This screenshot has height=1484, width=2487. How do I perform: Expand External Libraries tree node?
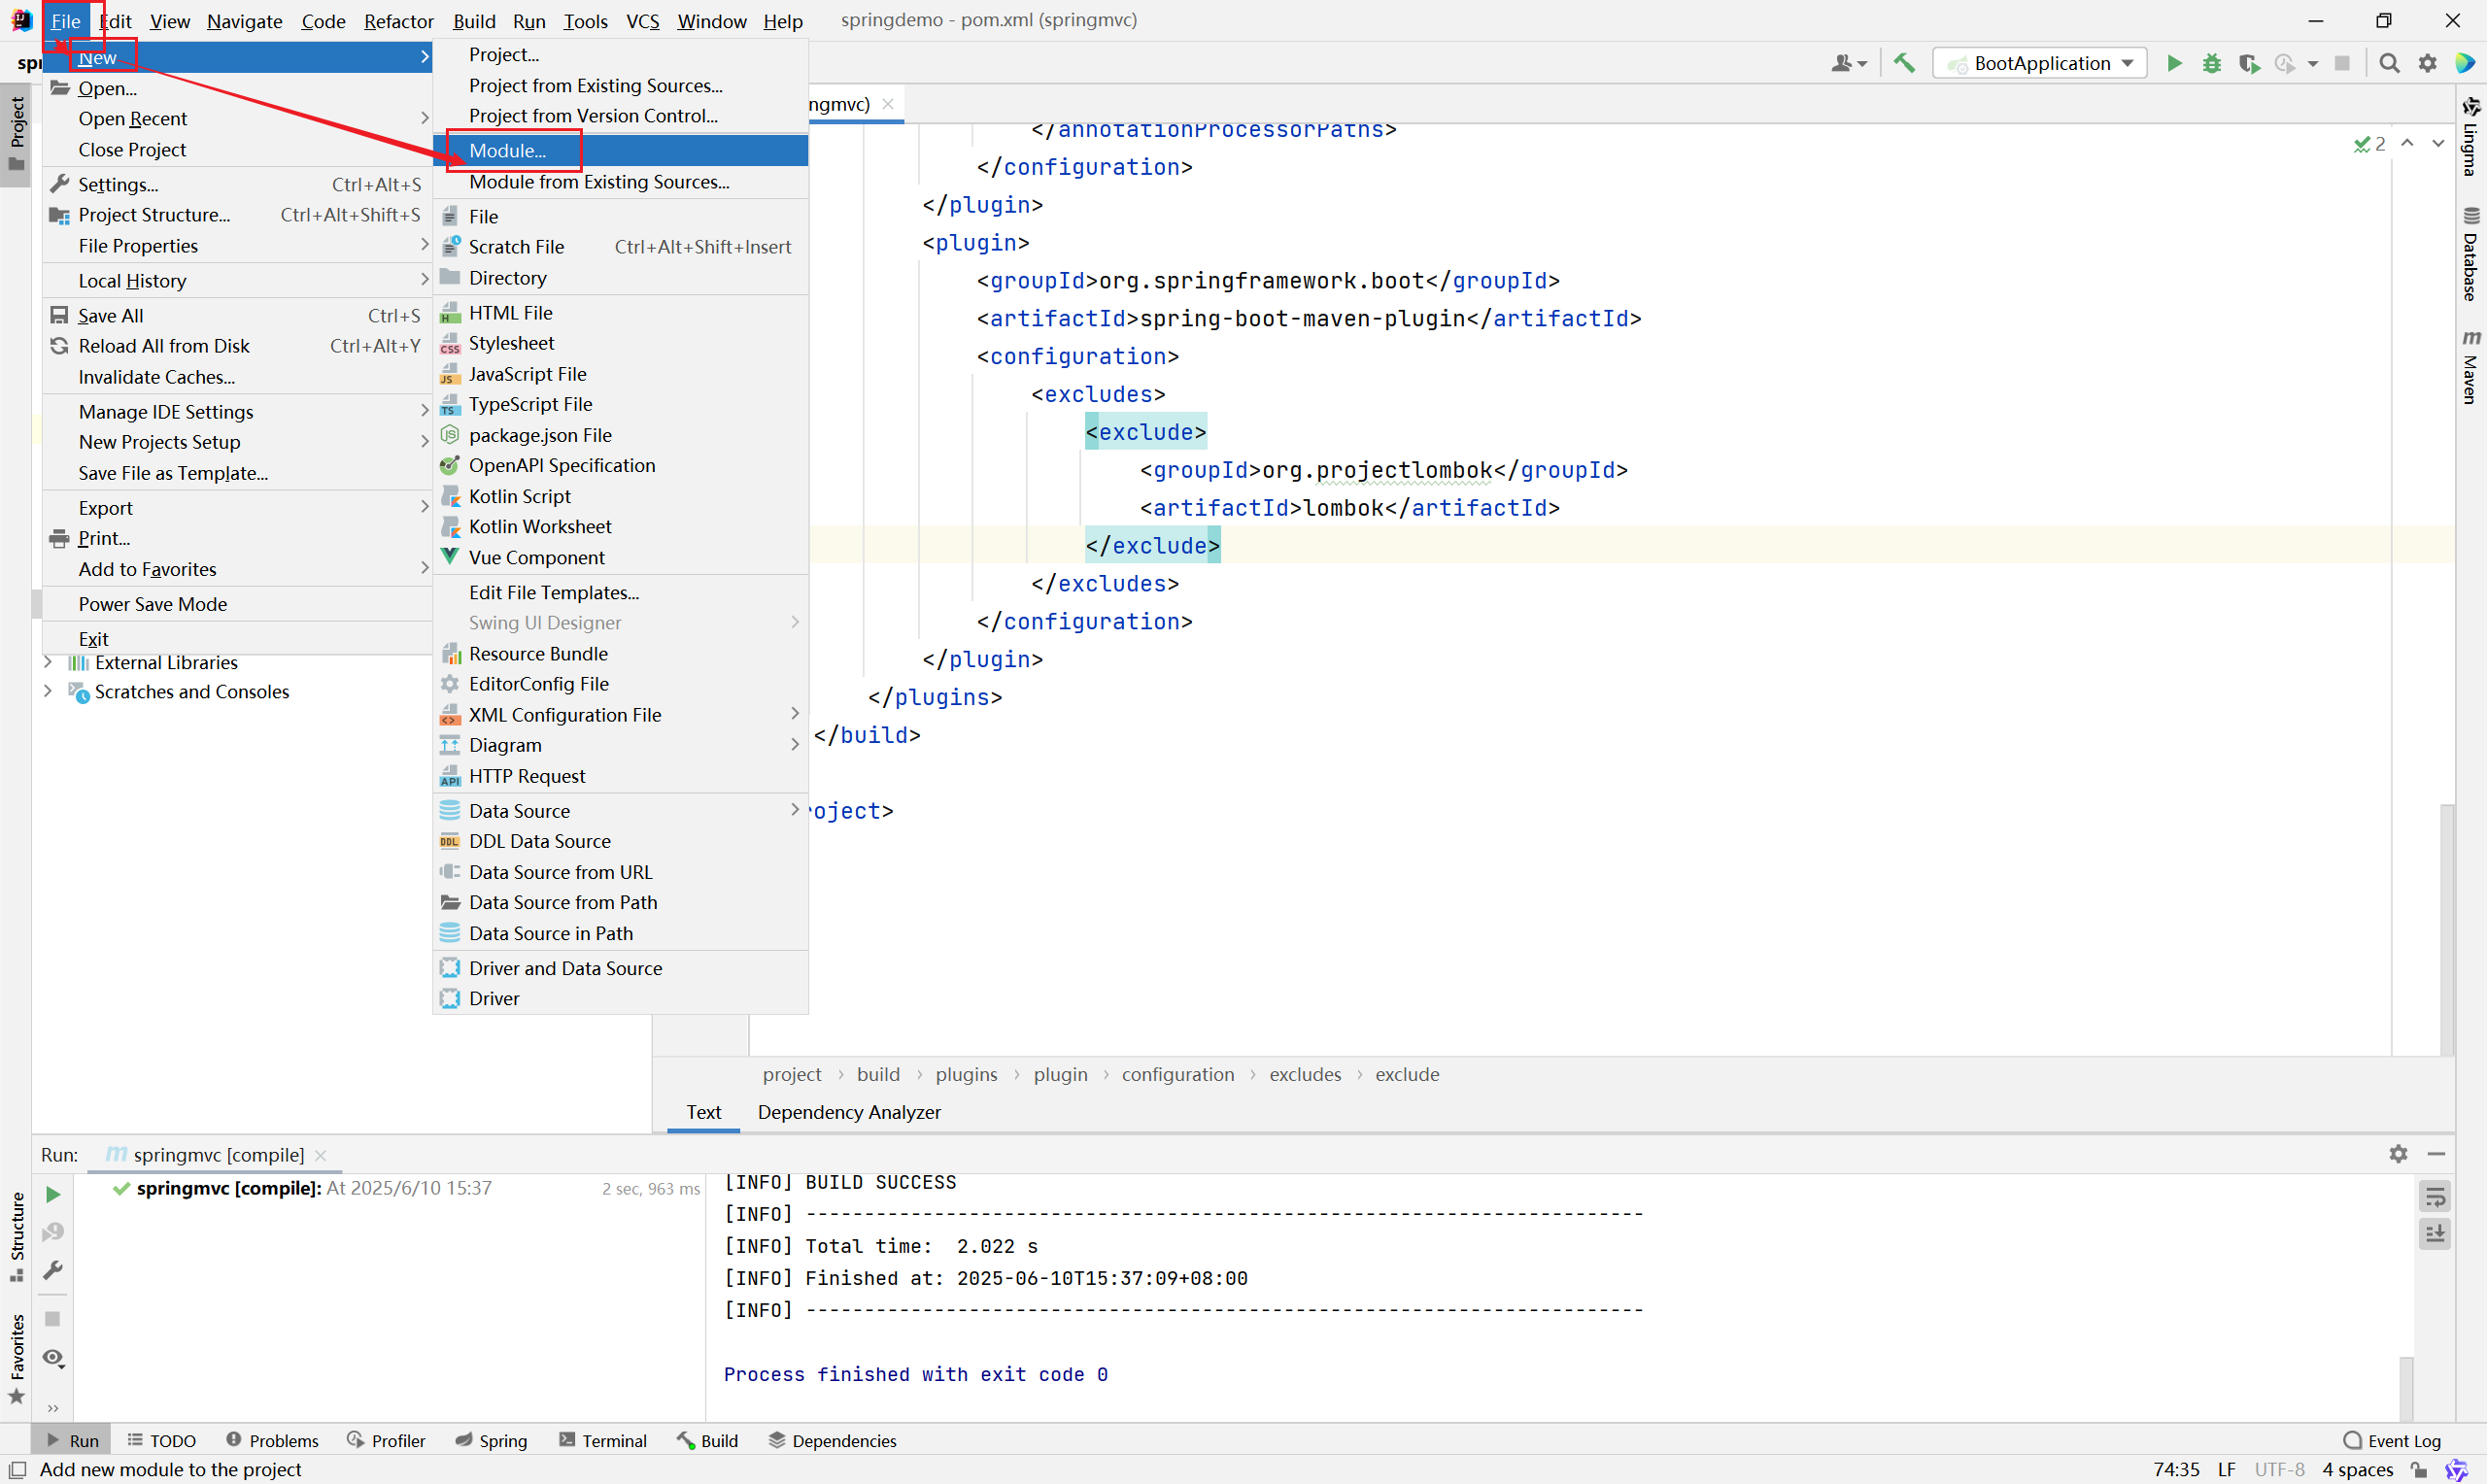tap(48, 662)
